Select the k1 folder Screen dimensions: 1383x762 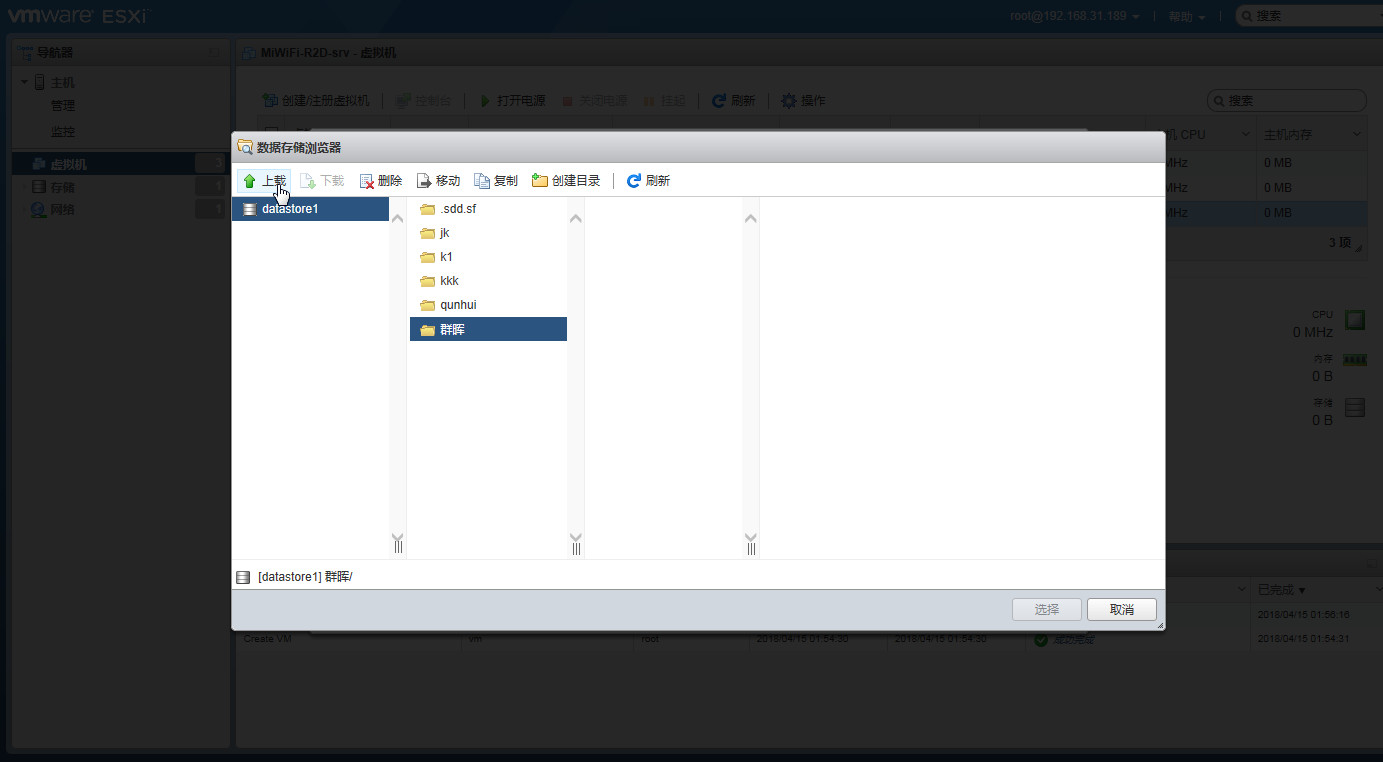[428, 257]
